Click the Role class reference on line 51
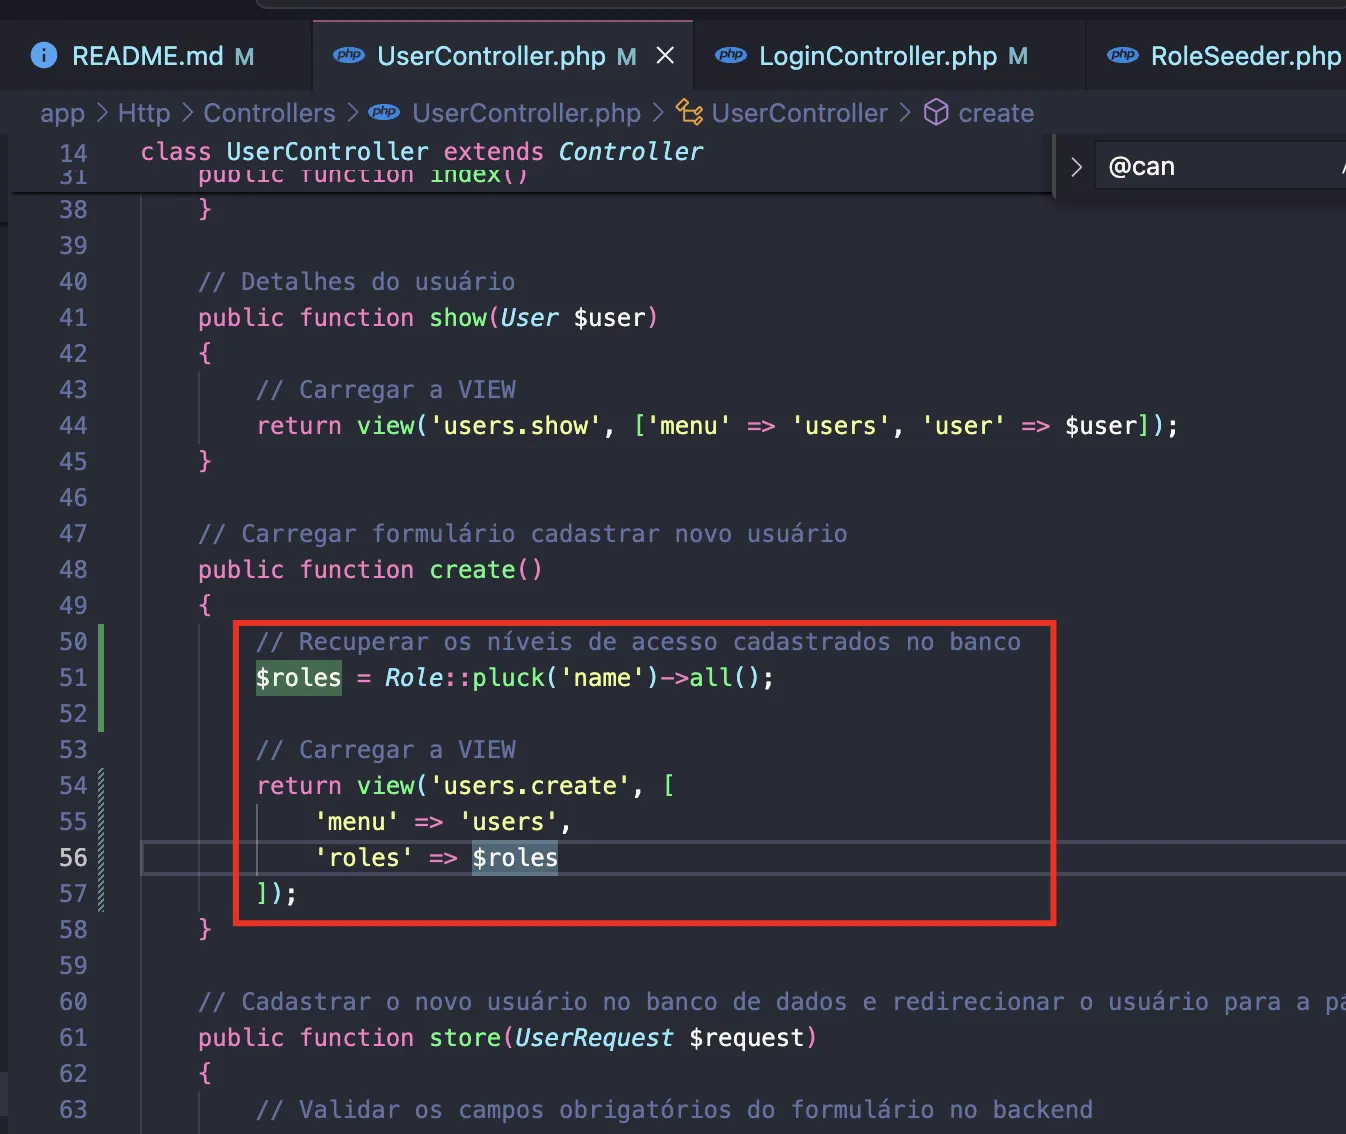 [413, 678]
